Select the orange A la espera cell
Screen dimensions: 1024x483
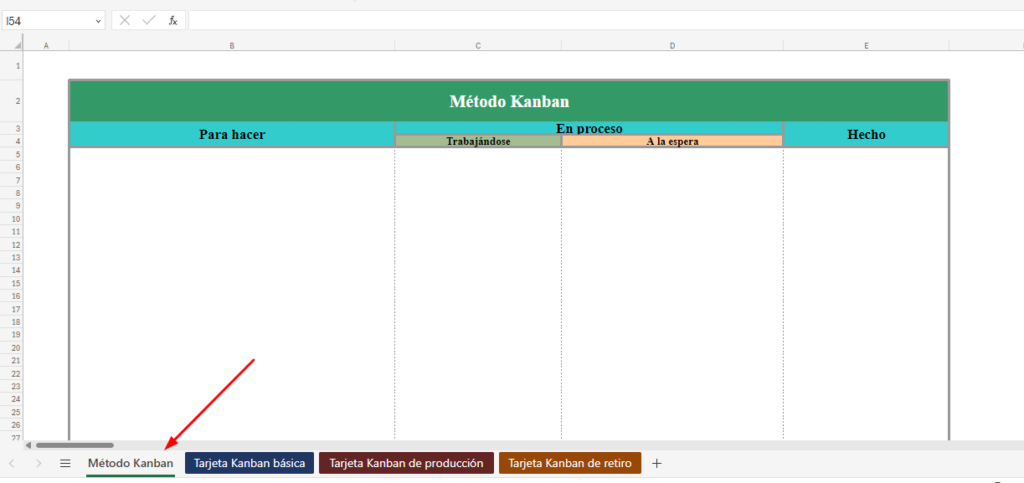point(672,141)
